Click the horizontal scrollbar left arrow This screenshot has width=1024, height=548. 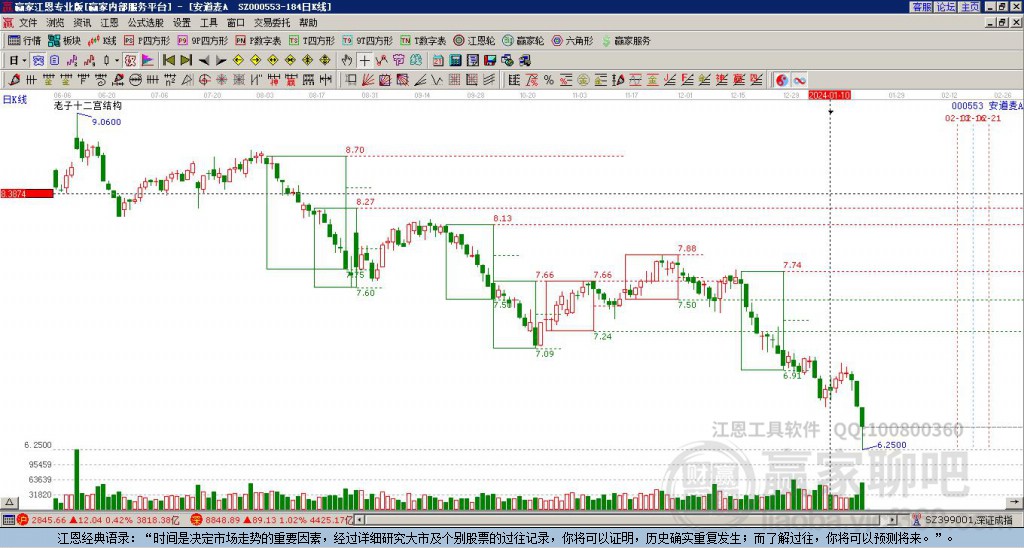(359, 520)
